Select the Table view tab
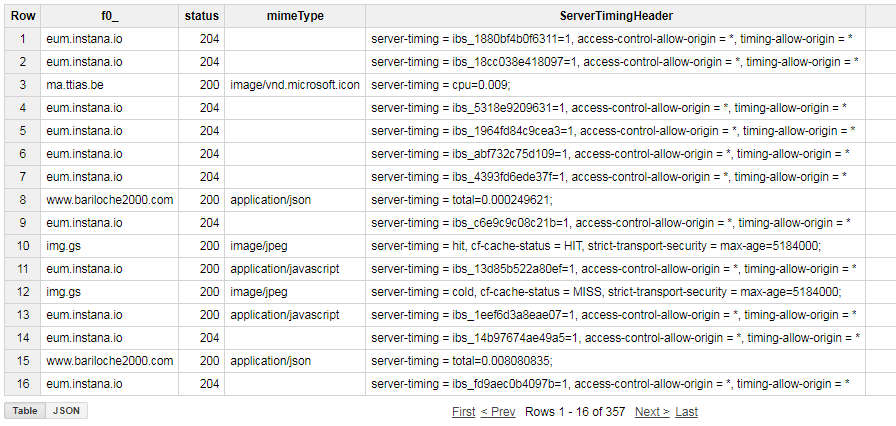 25,411
